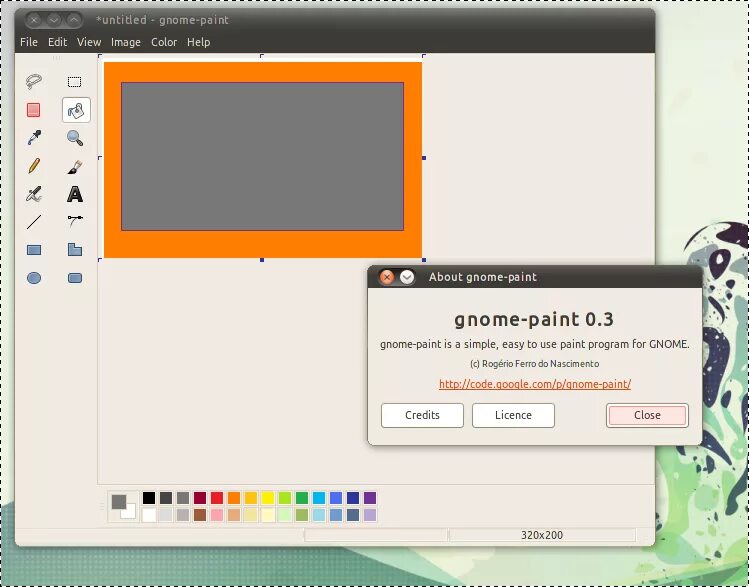
Task: Select the text tool letter A
Action: (x=75, y=194)
